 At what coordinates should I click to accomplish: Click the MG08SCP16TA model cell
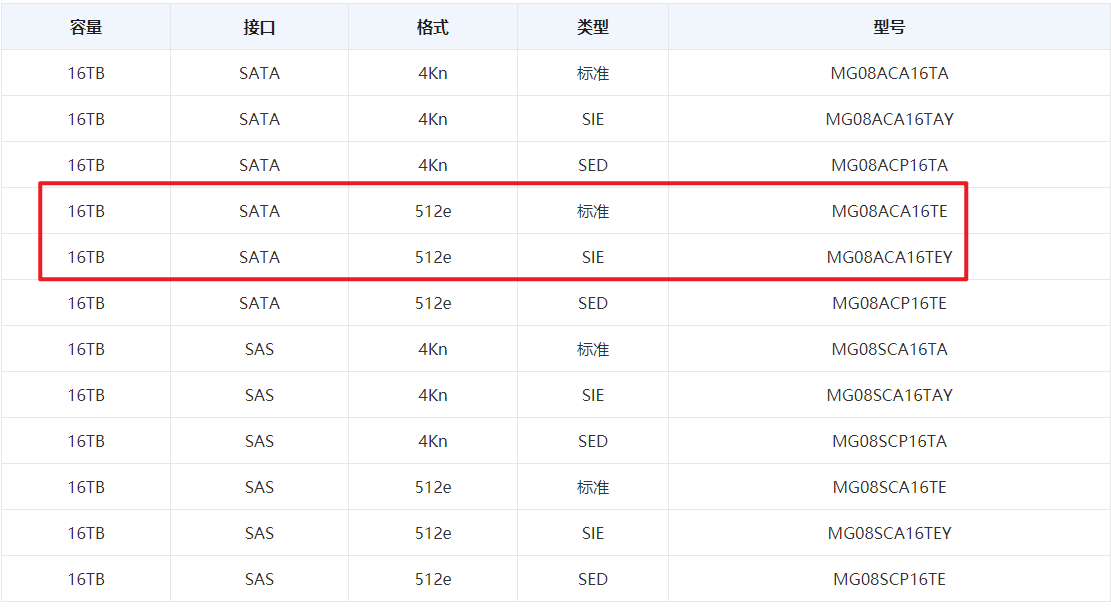pos(889,441)
